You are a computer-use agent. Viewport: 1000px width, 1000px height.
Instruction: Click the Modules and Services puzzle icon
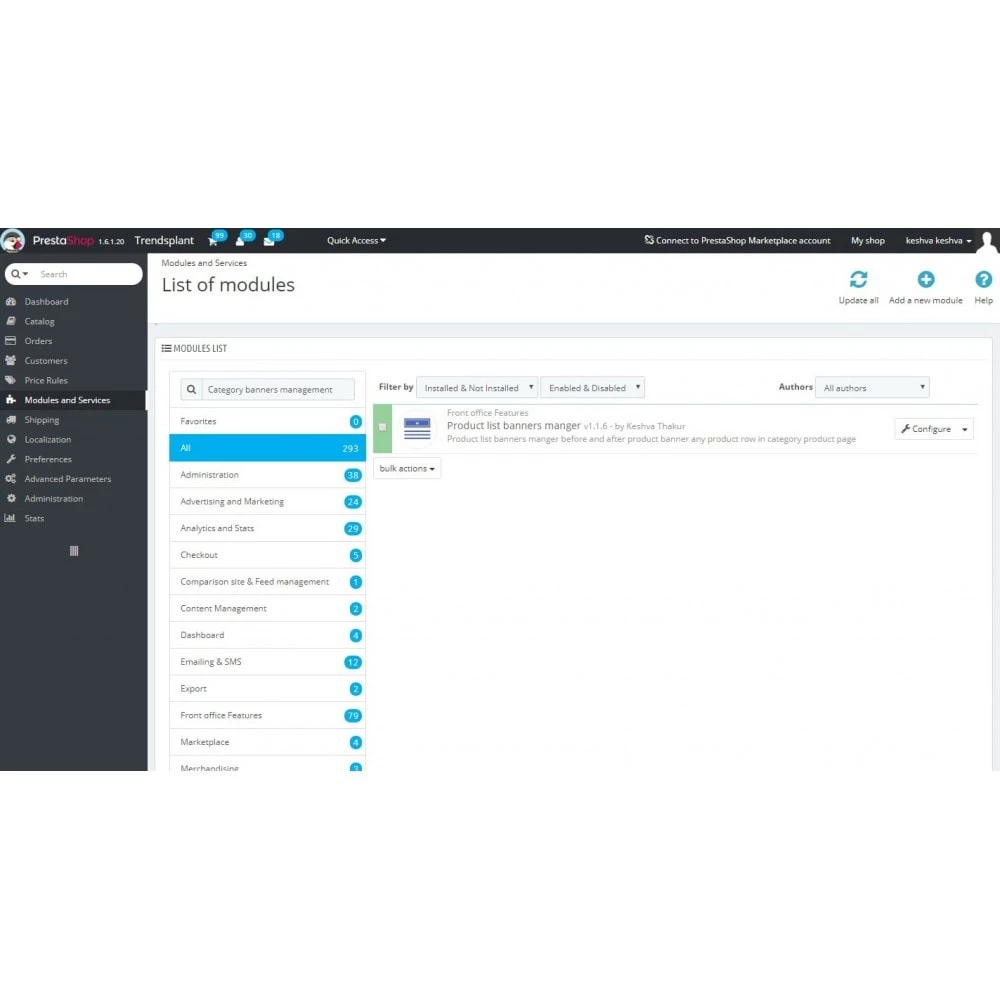point(11,400)
